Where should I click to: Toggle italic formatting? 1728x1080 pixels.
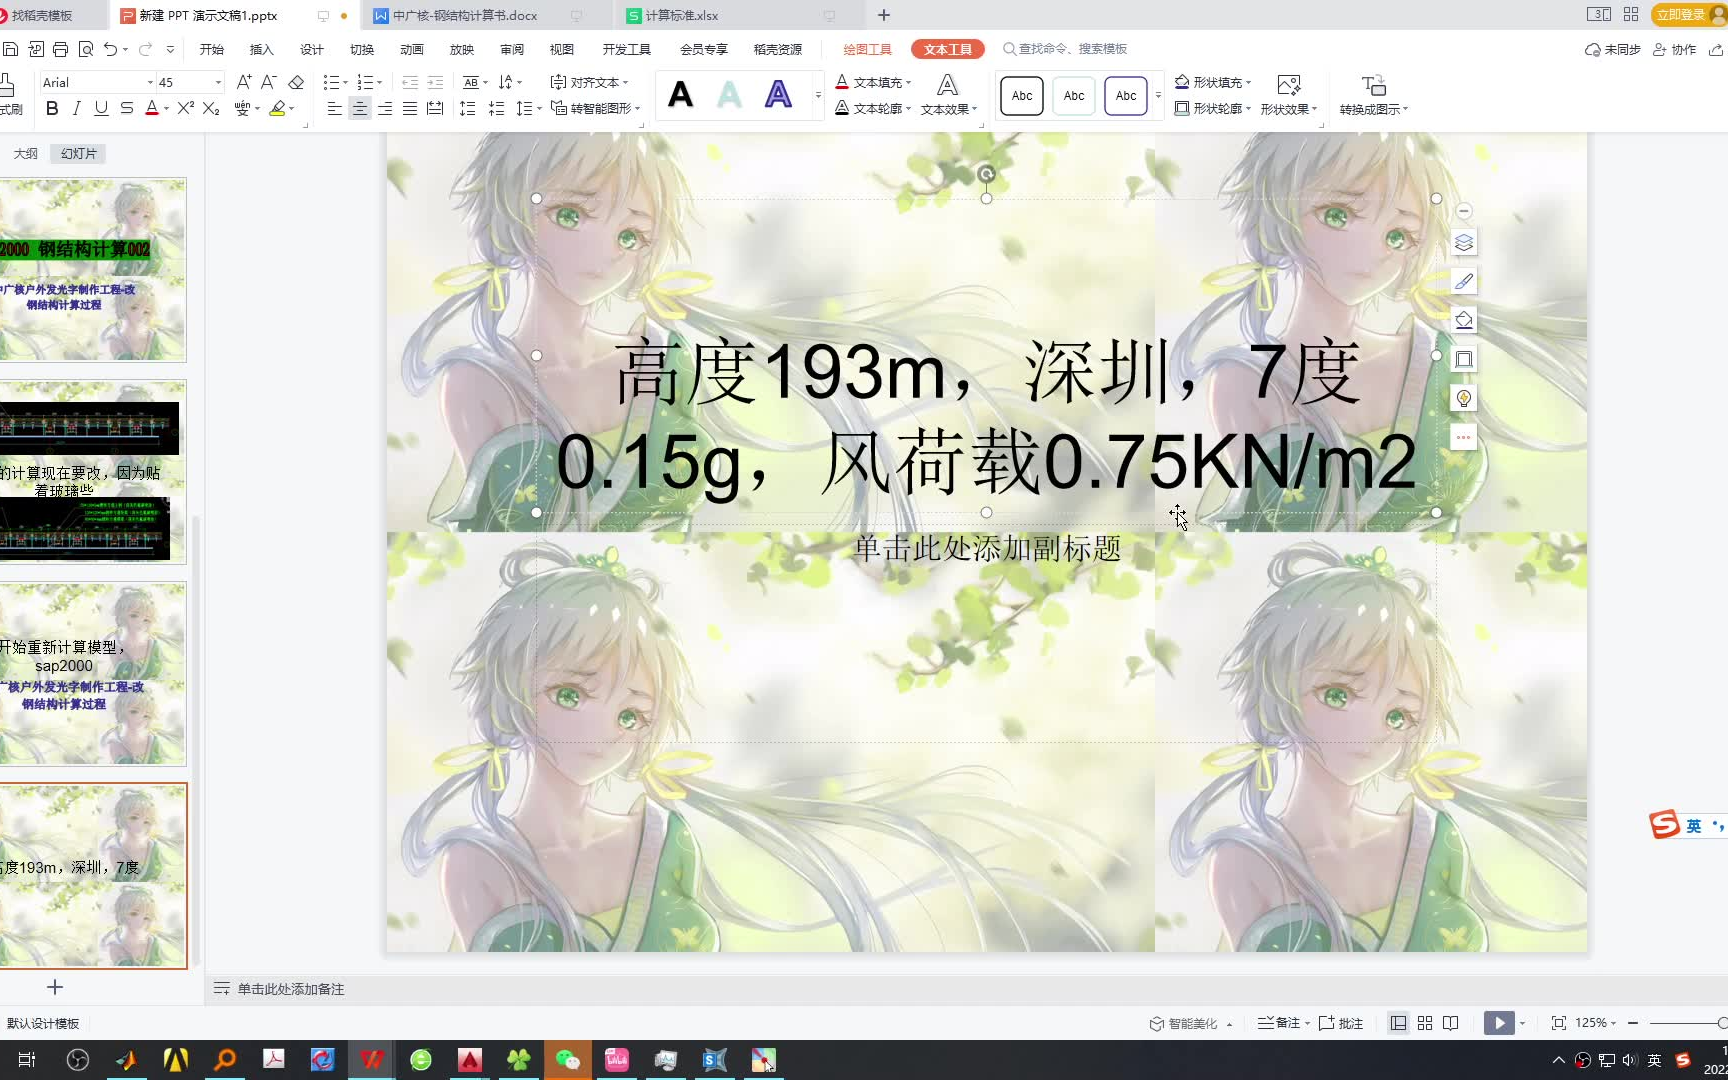[77, 108]
